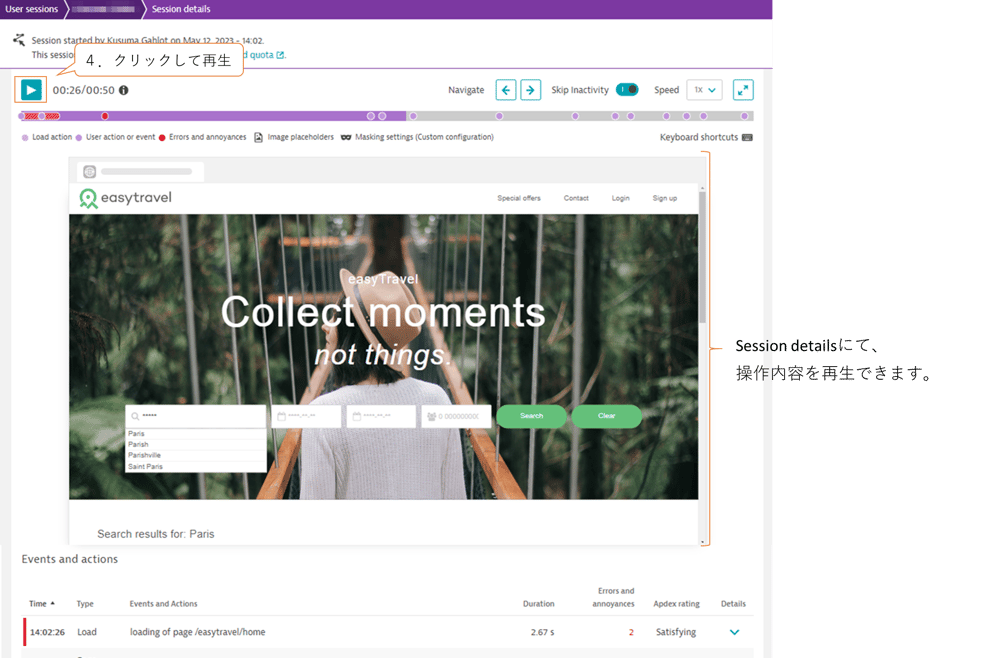Click loading of page /easytravel/home entry
This screenshot has height=658, width=1000.
click(197, 632)
